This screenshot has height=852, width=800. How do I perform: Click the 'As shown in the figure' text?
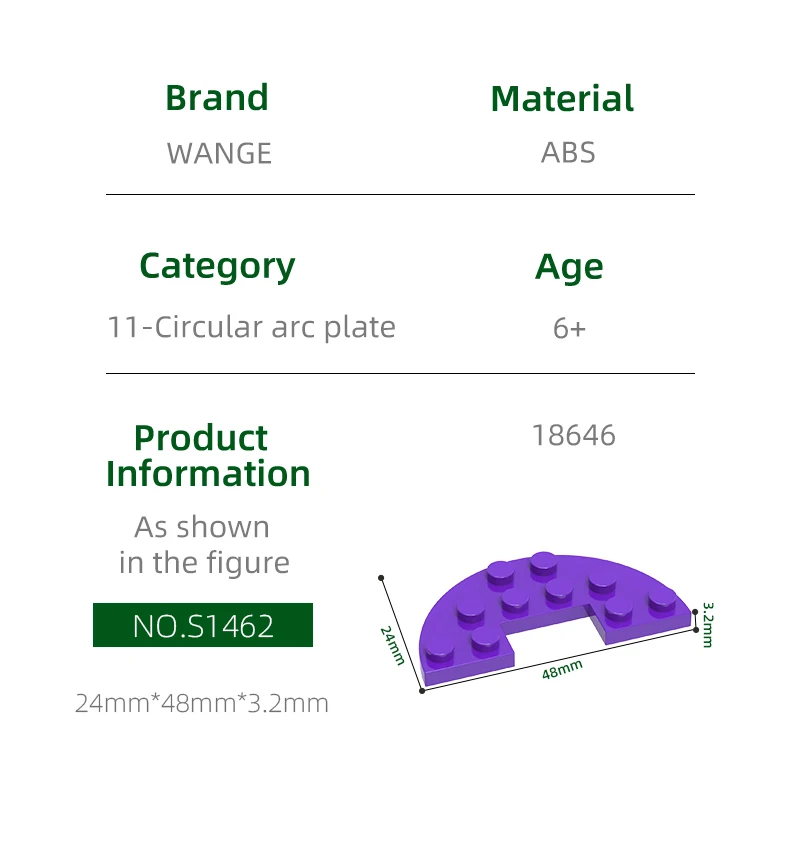click(203, 545)
